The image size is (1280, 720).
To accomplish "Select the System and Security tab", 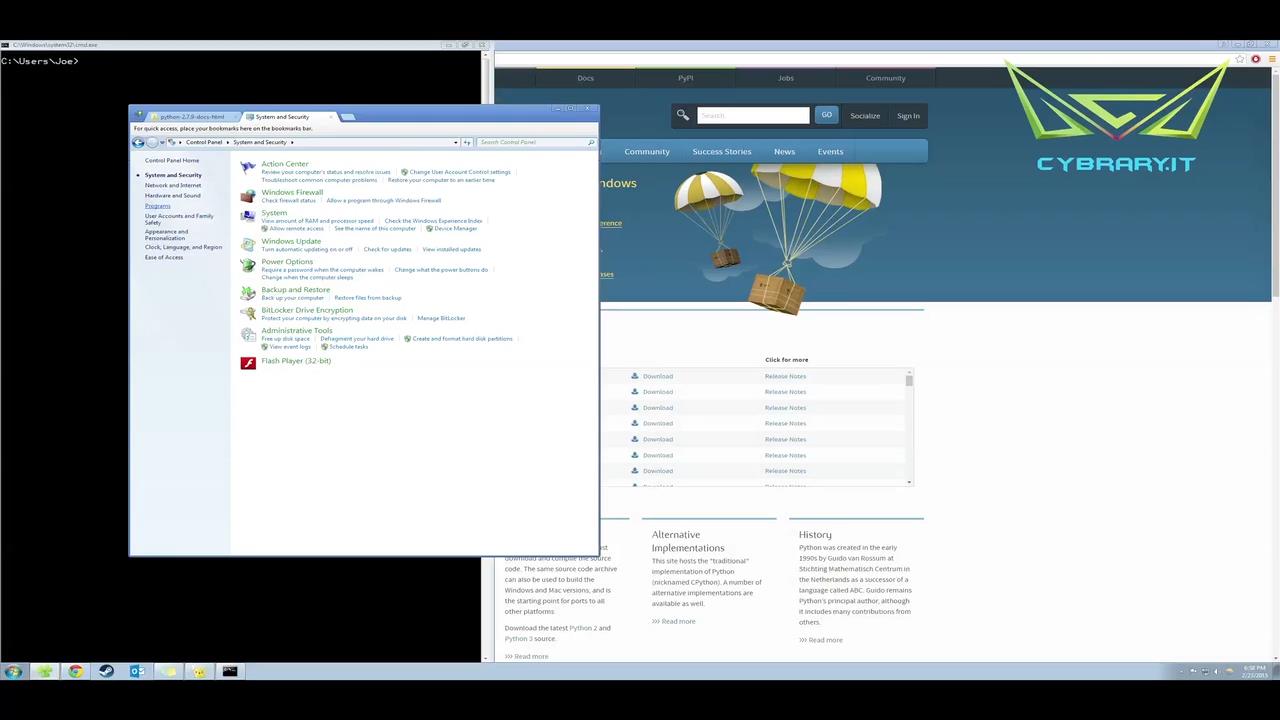I will [284, 117].
